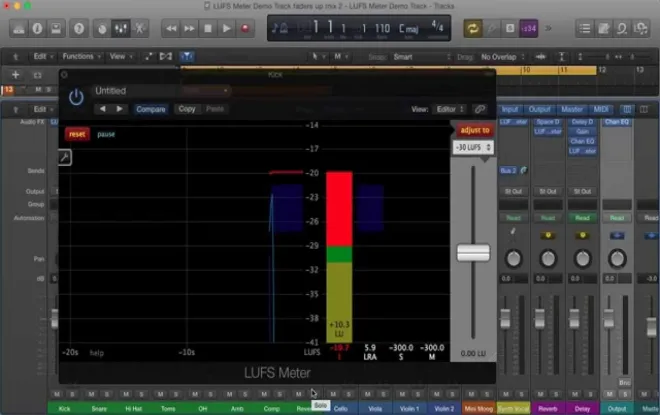Open the Untitled preset dropdown
This screenshot has height=415, width=660.
tap(134, 91)
